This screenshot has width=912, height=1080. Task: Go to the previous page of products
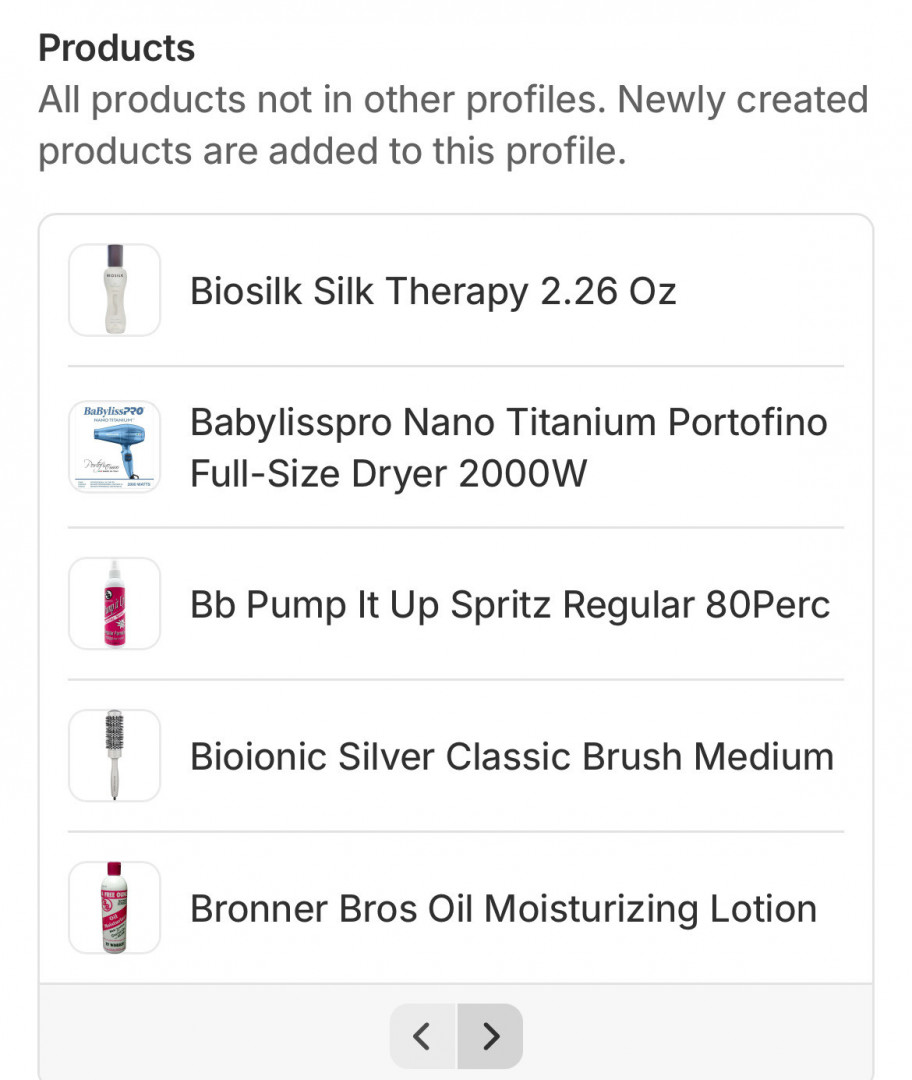tap(423, 1036)
